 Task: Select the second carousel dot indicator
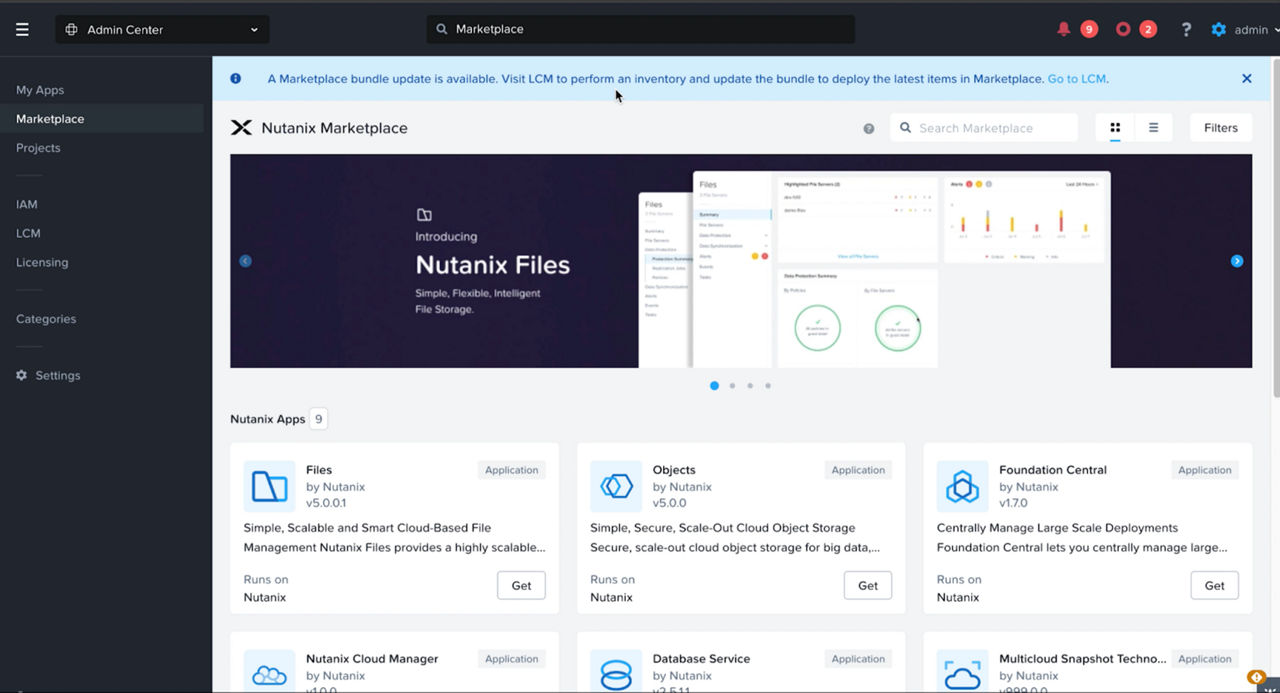732,385
